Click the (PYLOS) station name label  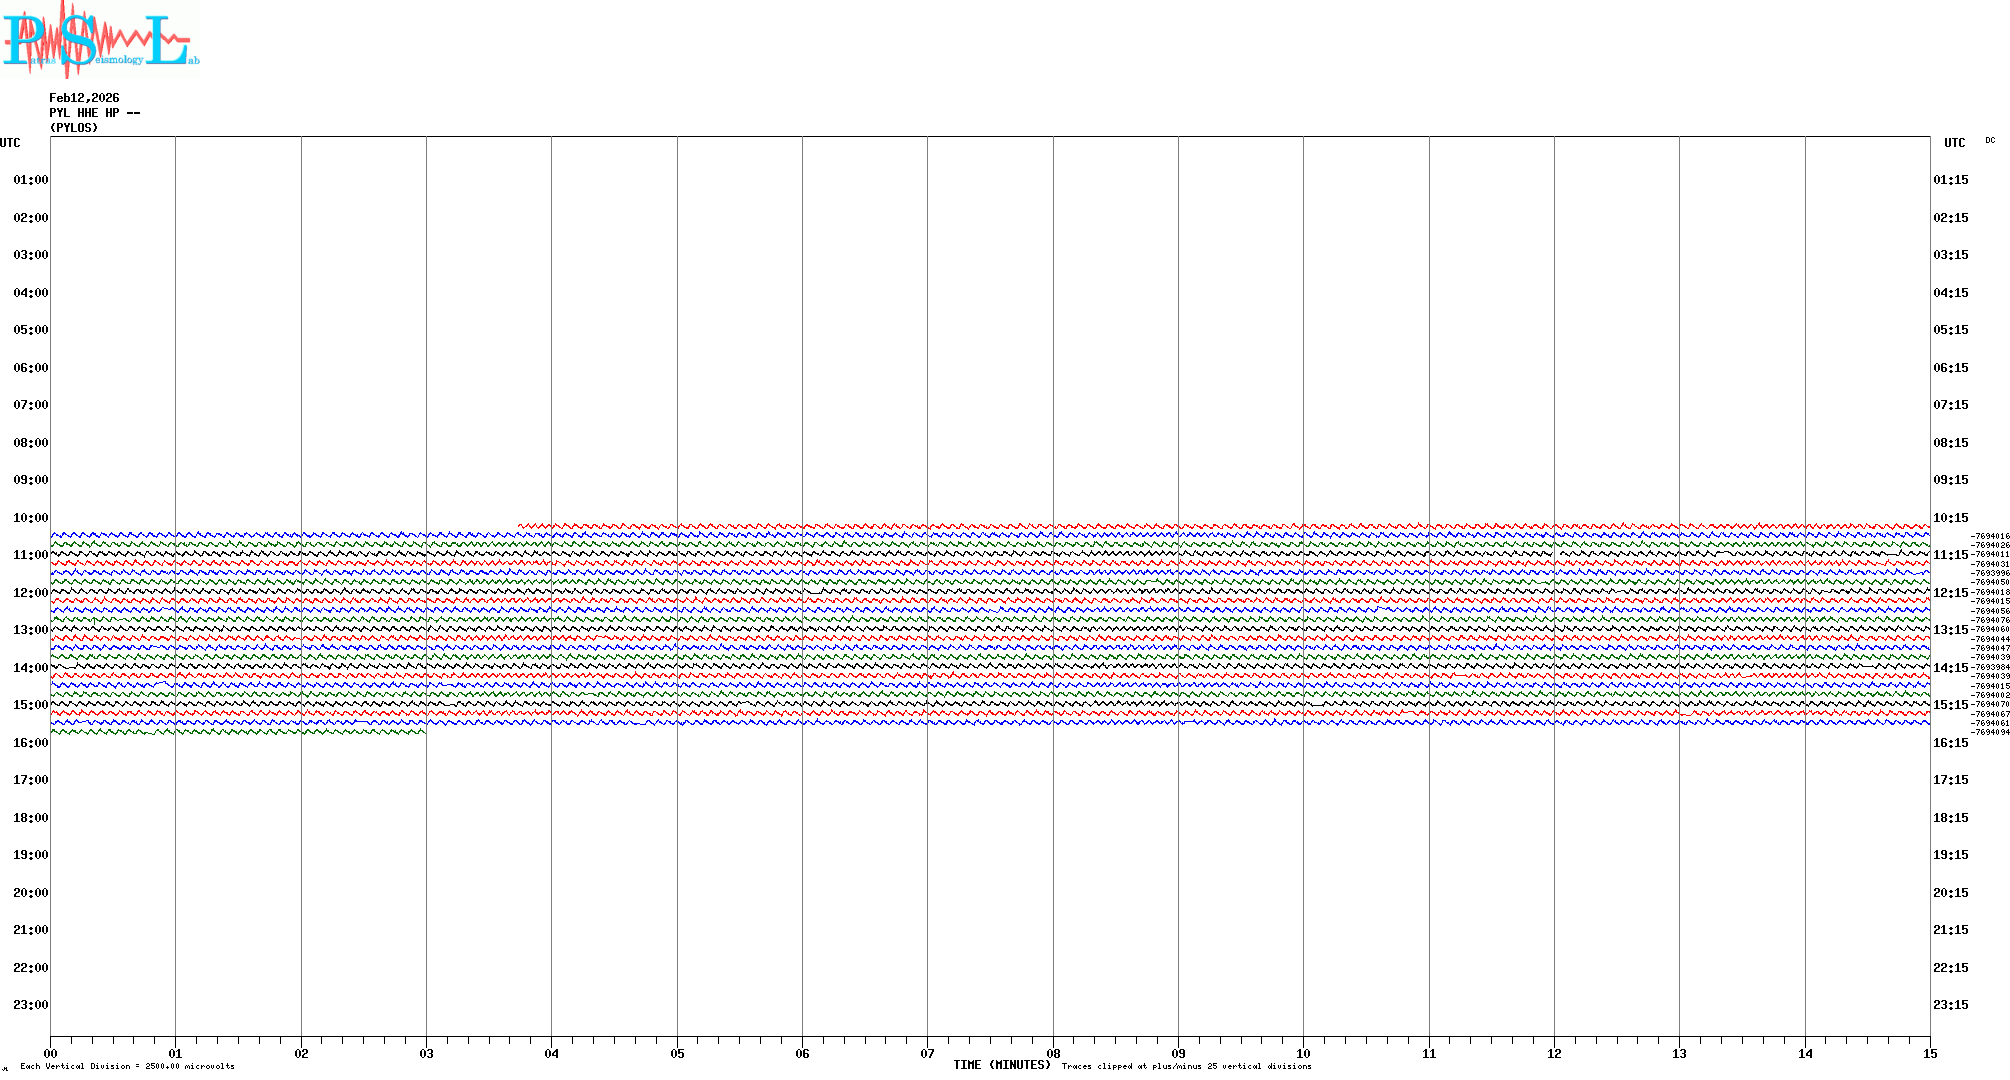click(x=74, y=128)
